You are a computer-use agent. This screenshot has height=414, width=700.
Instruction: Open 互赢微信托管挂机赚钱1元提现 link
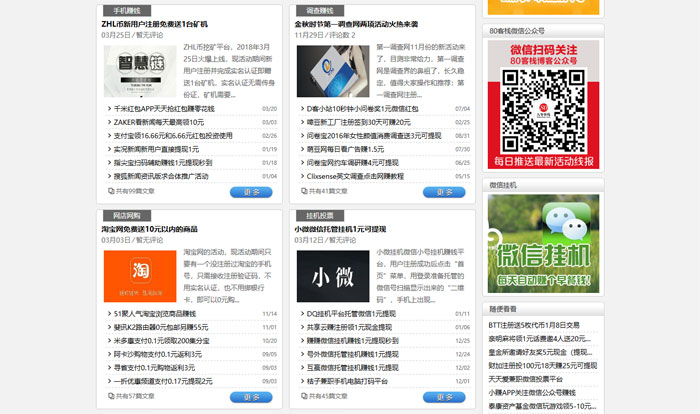[x=352, y=368]
